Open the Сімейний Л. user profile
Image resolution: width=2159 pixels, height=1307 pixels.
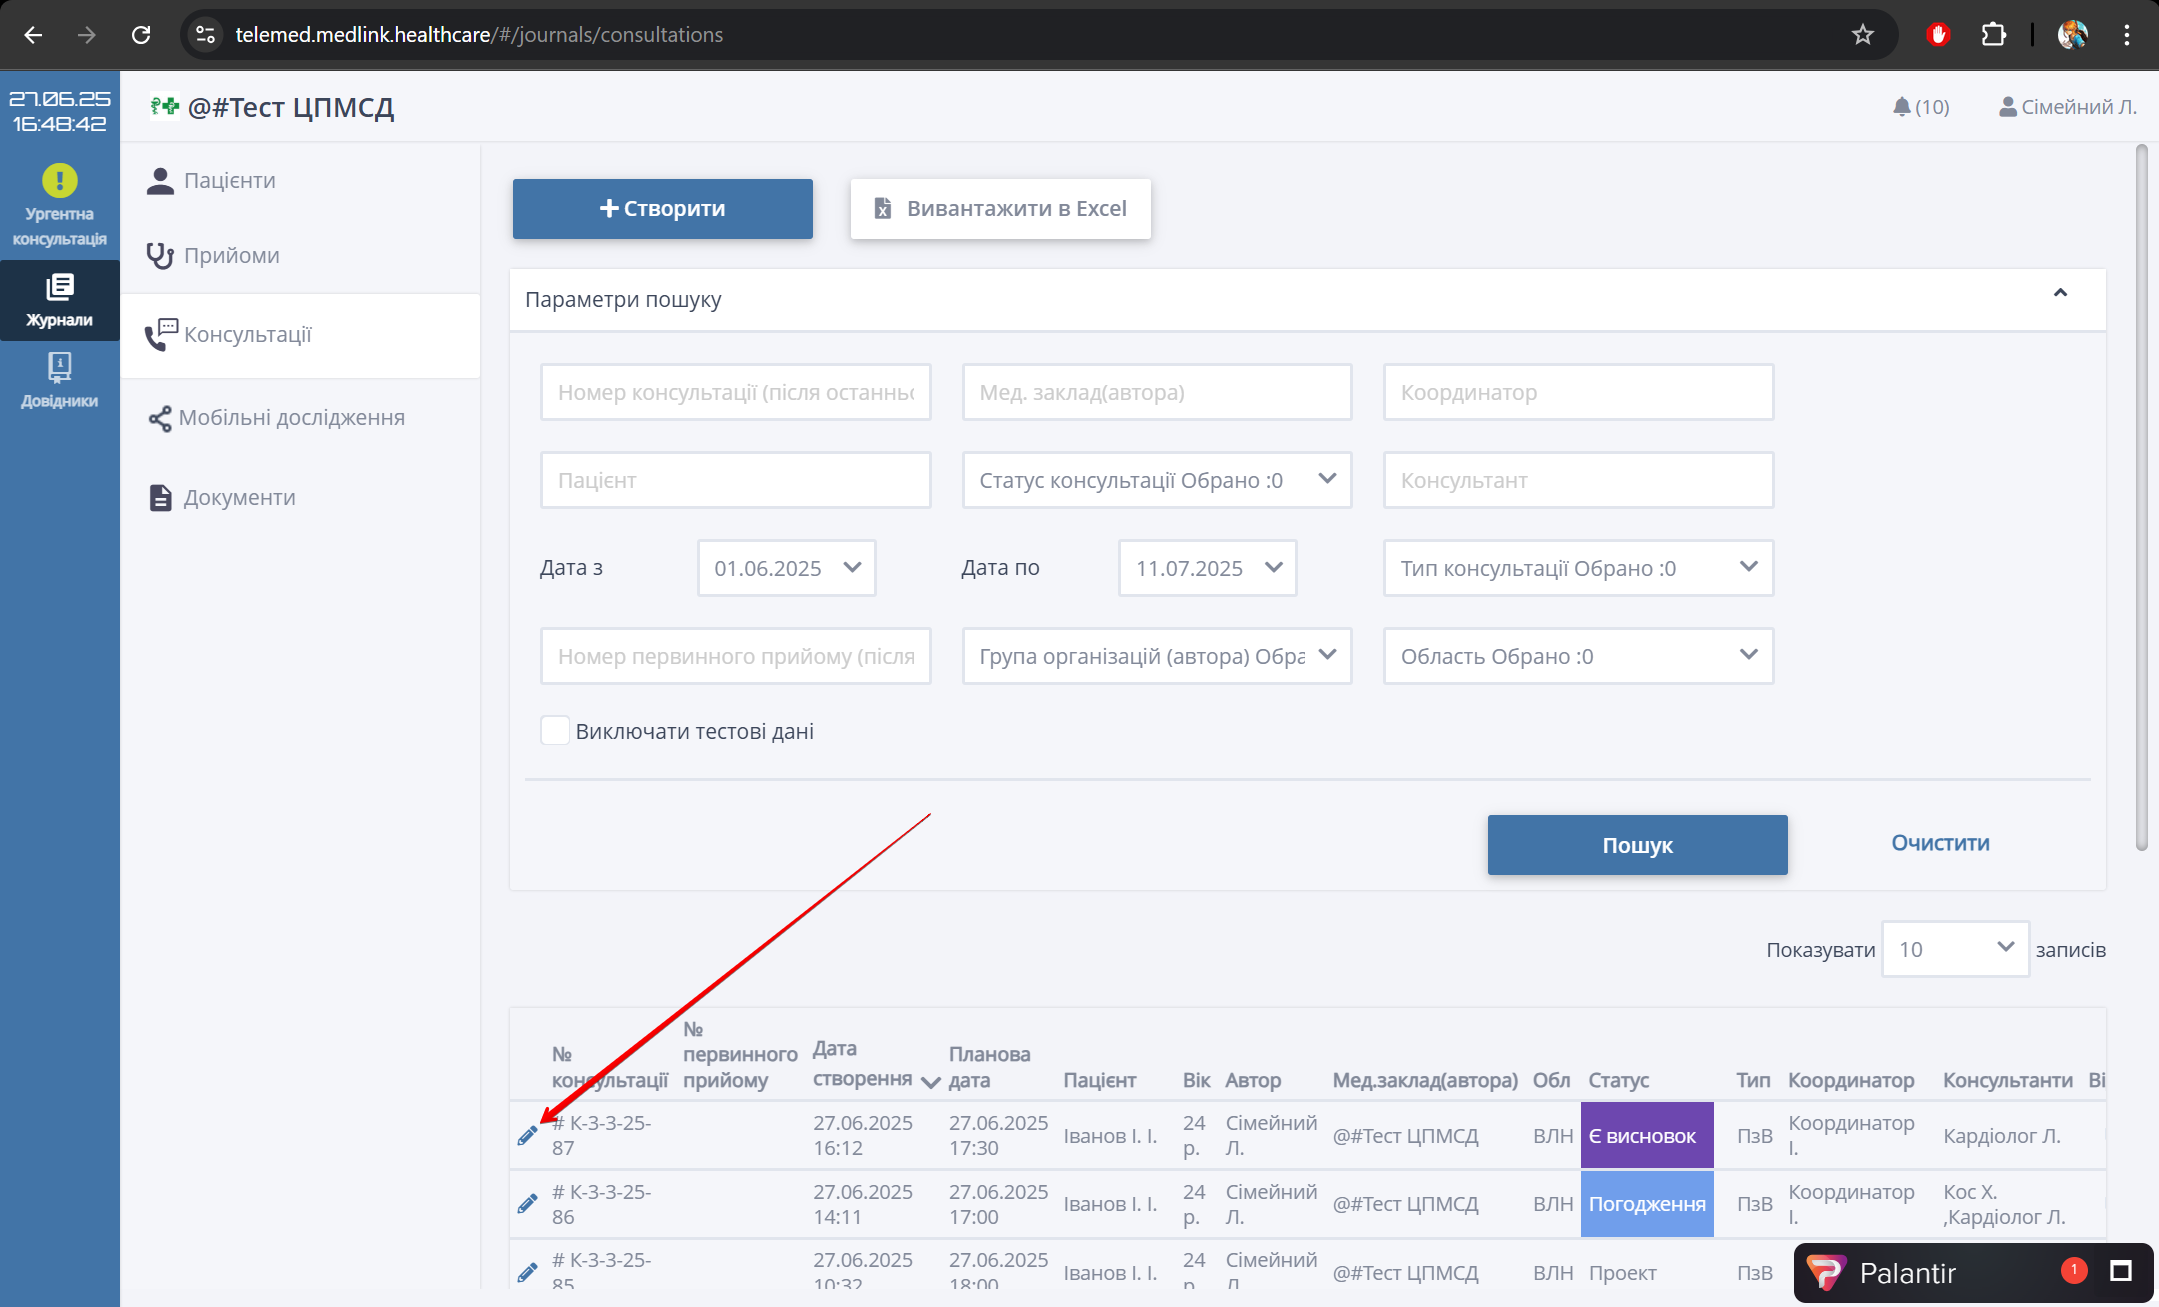click(x=2067, y=107)
